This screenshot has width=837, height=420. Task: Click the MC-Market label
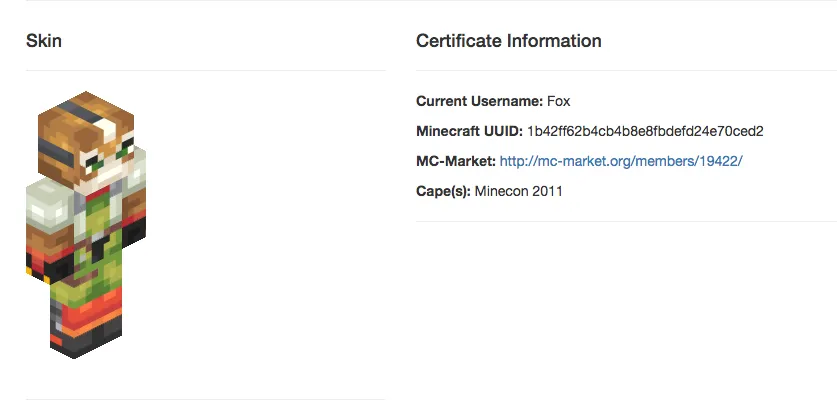pos(456,161)
